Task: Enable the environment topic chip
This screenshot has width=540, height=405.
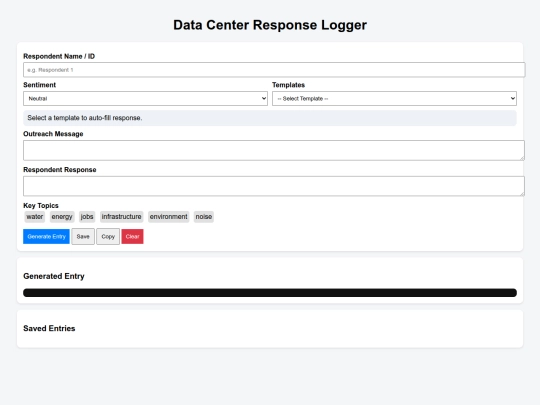Action: point(168,217)
